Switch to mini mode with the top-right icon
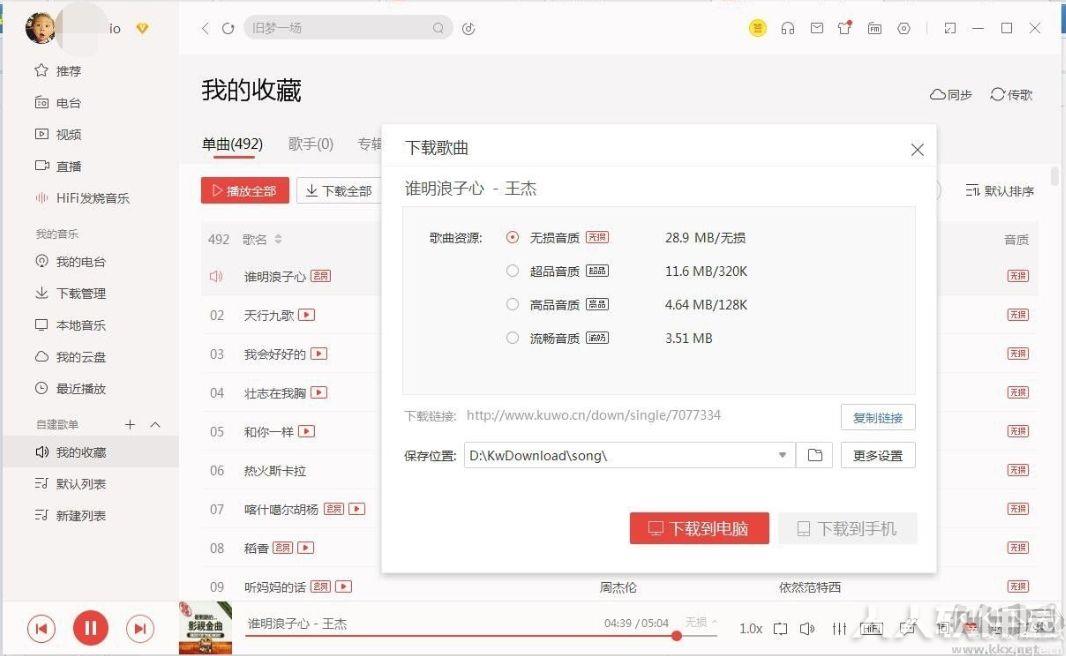This screenshot has height=656, width=1066. [x=950, y=28]
